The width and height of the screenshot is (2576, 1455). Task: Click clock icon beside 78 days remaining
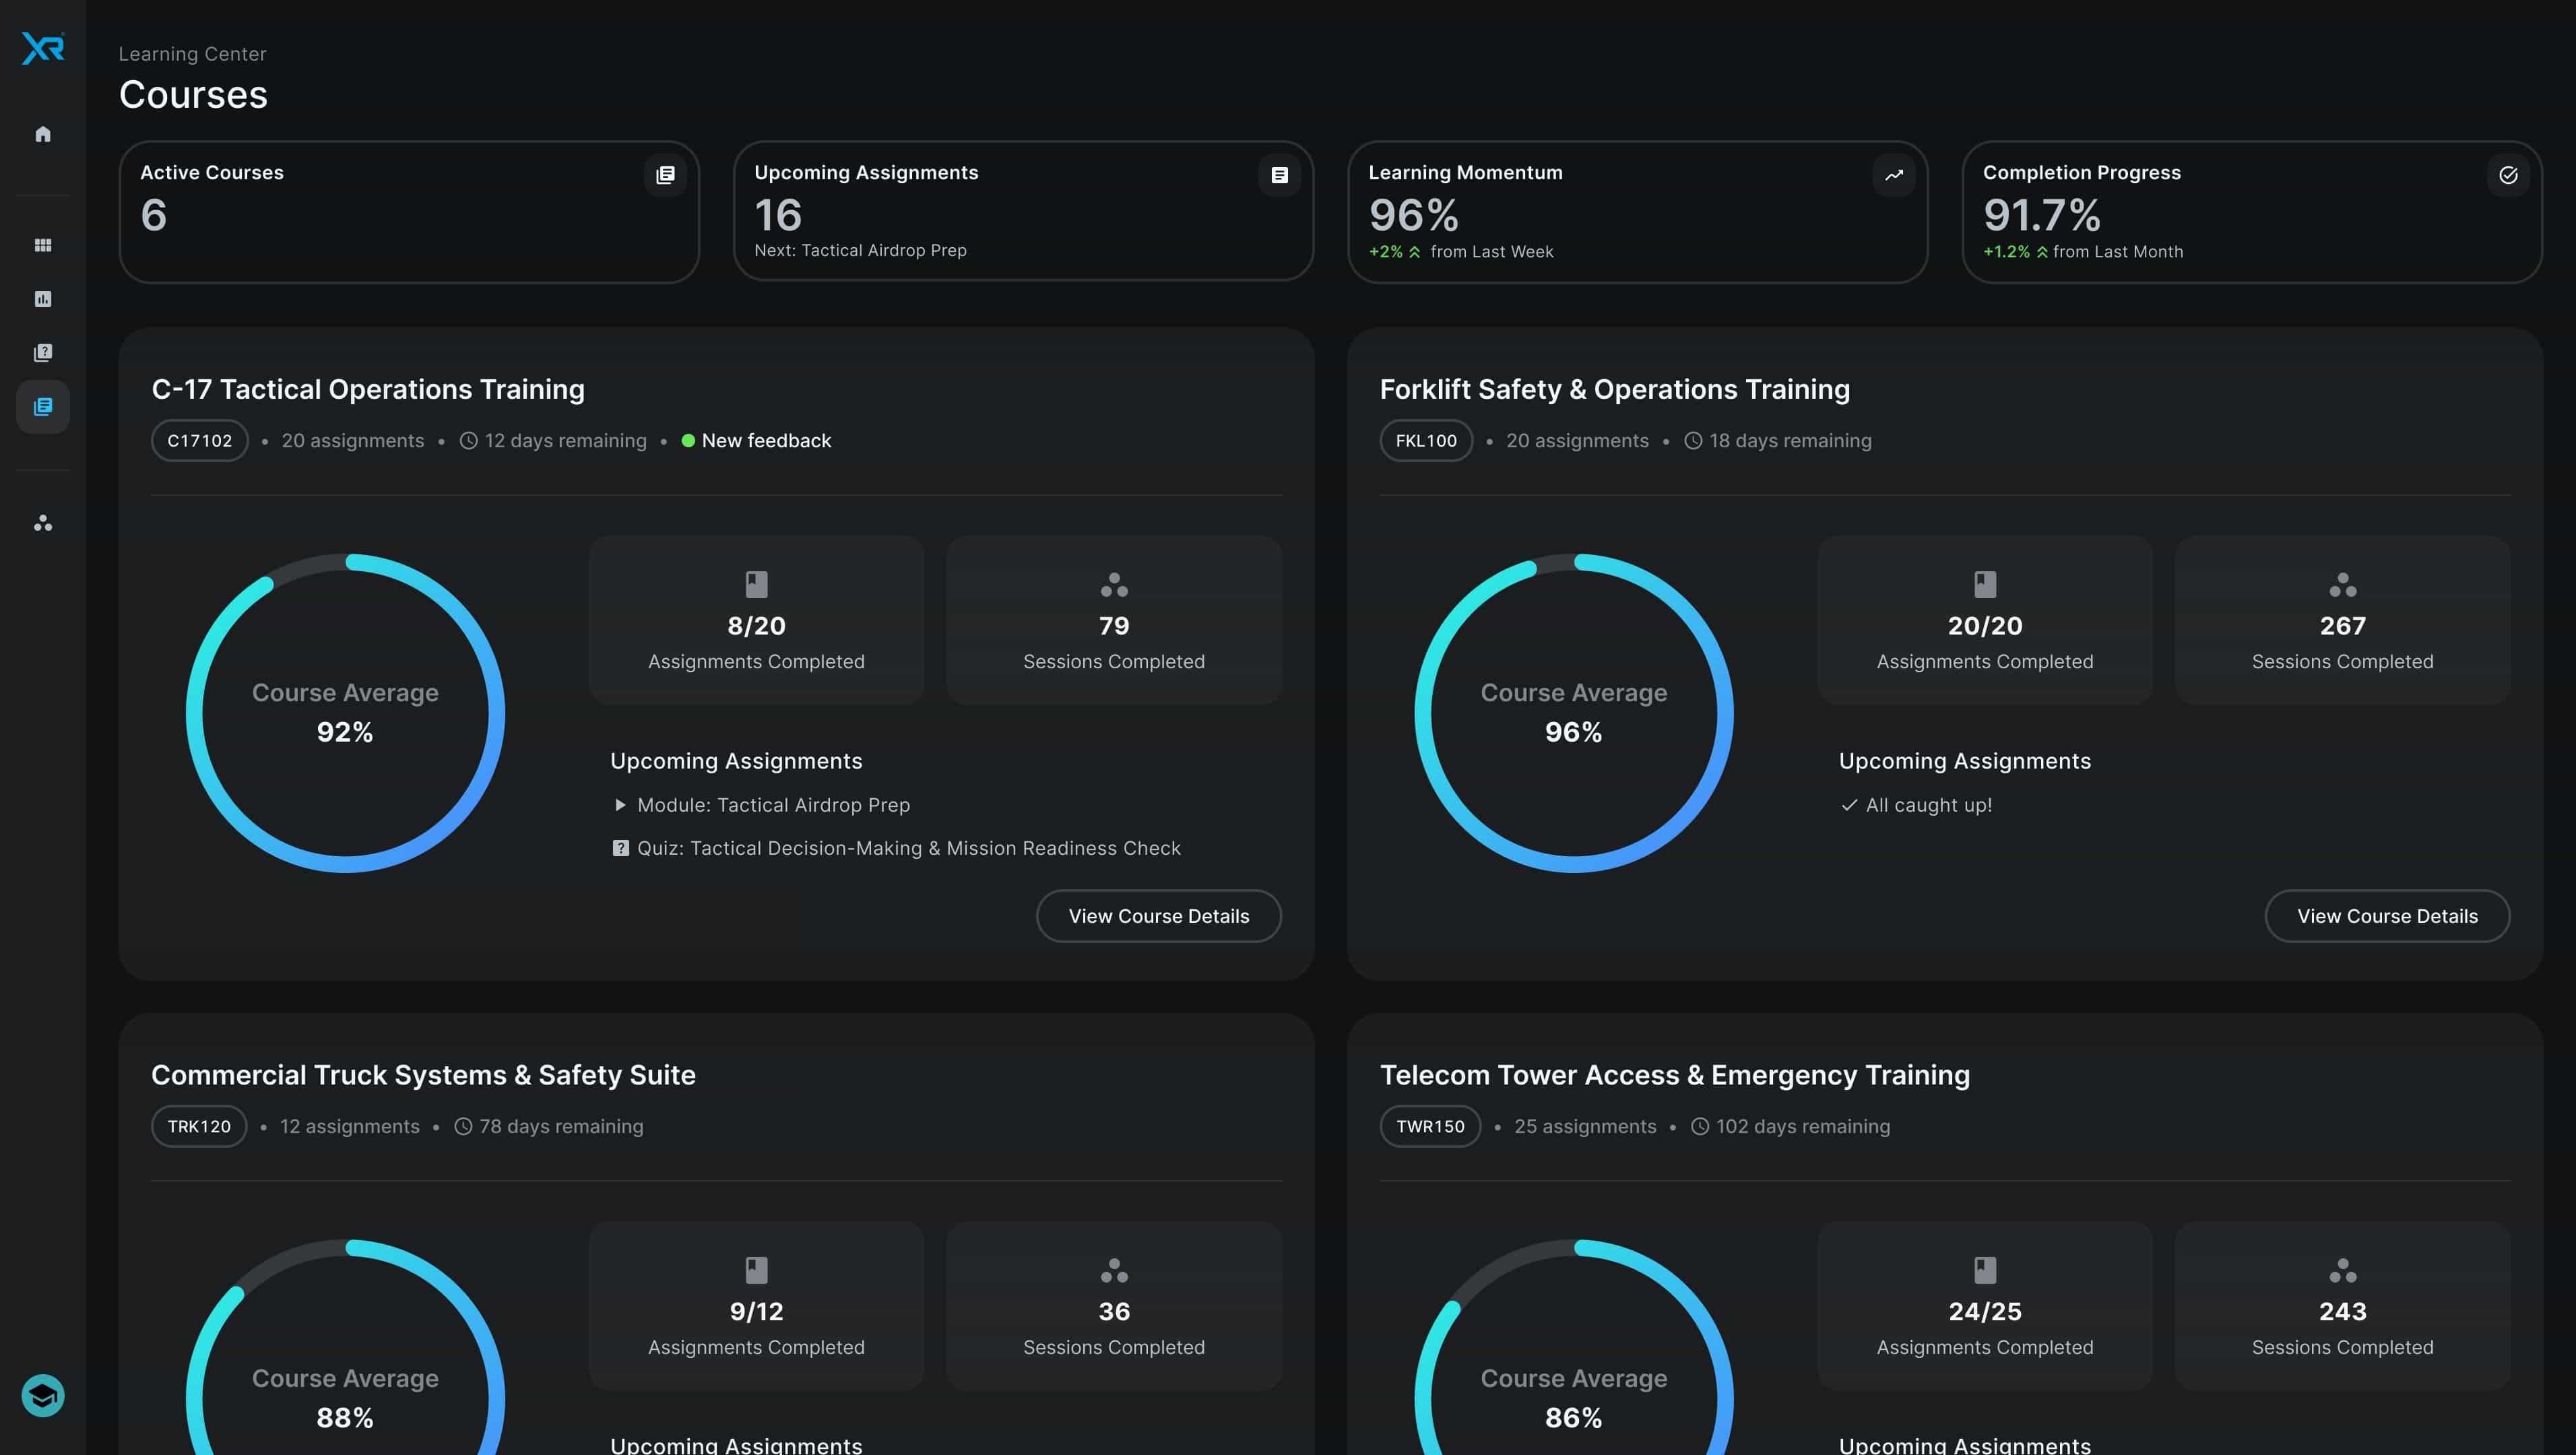pos(463,1126)
